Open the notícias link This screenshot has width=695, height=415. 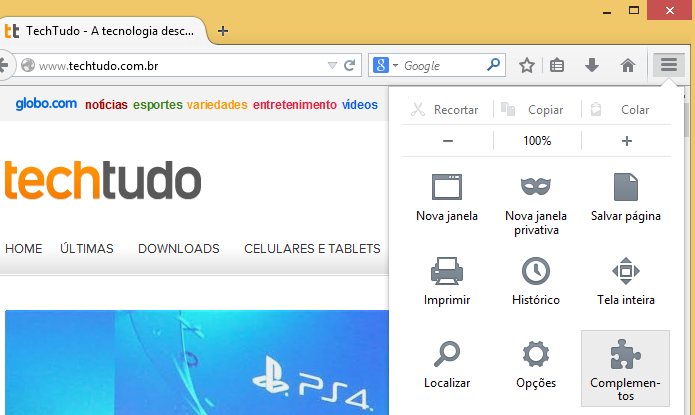pos(106,105)
